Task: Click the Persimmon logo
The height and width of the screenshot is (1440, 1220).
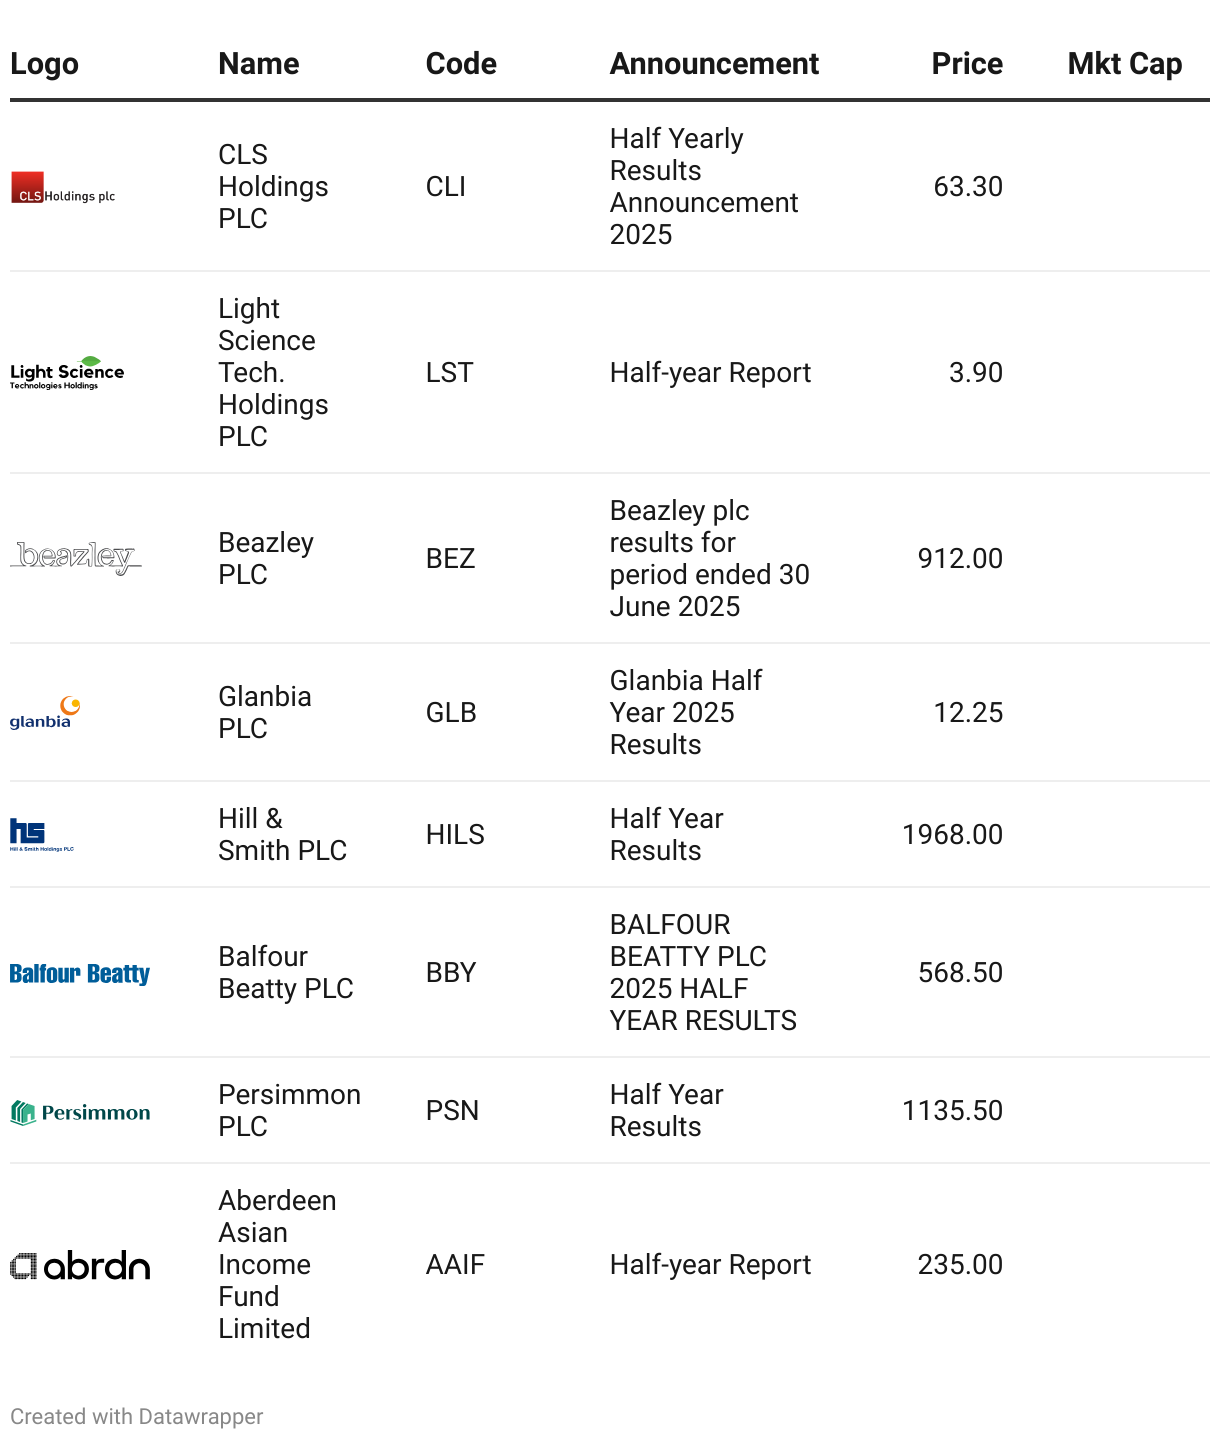Action: (x=80, y=1112)
